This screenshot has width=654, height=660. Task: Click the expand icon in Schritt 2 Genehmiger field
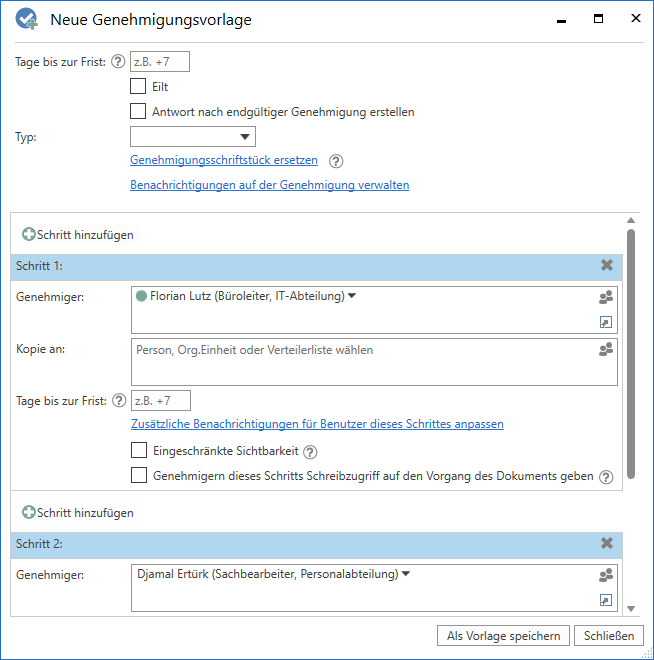(605, 600)
